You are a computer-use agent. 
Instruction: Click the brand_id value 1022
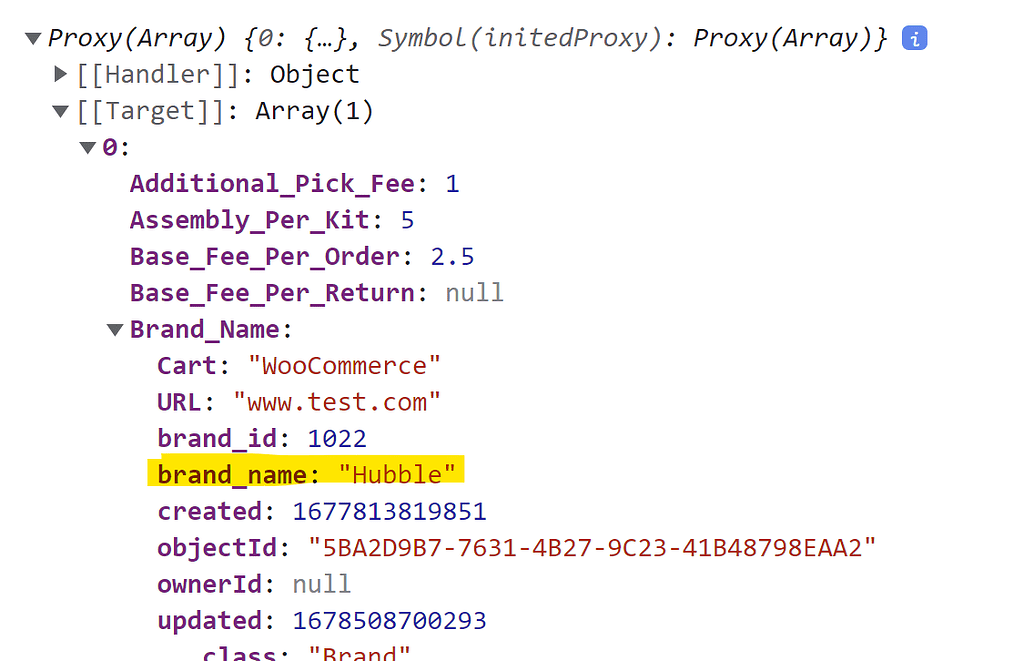pos(337,438)
